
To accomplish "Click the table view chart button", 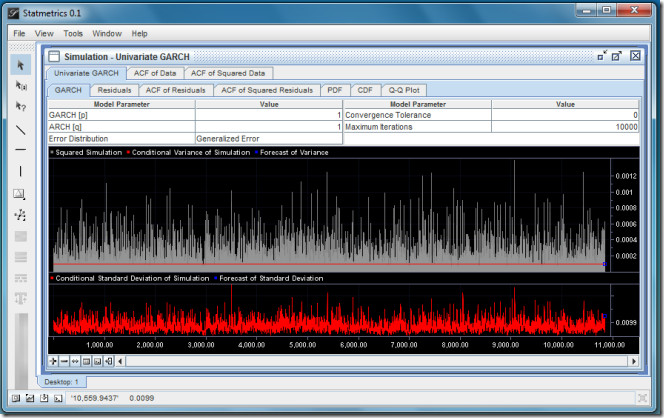I will (86, 361).
